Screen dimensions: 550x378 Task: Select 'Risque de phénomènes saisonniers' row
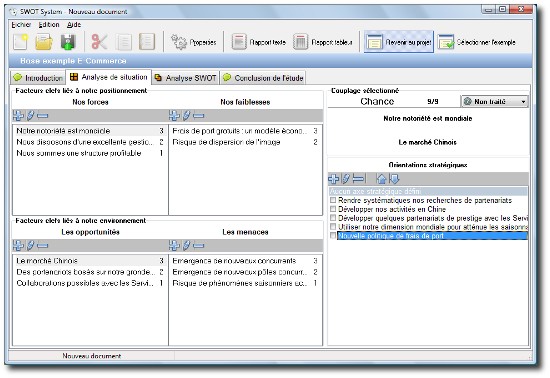click(x=245, y=283)
